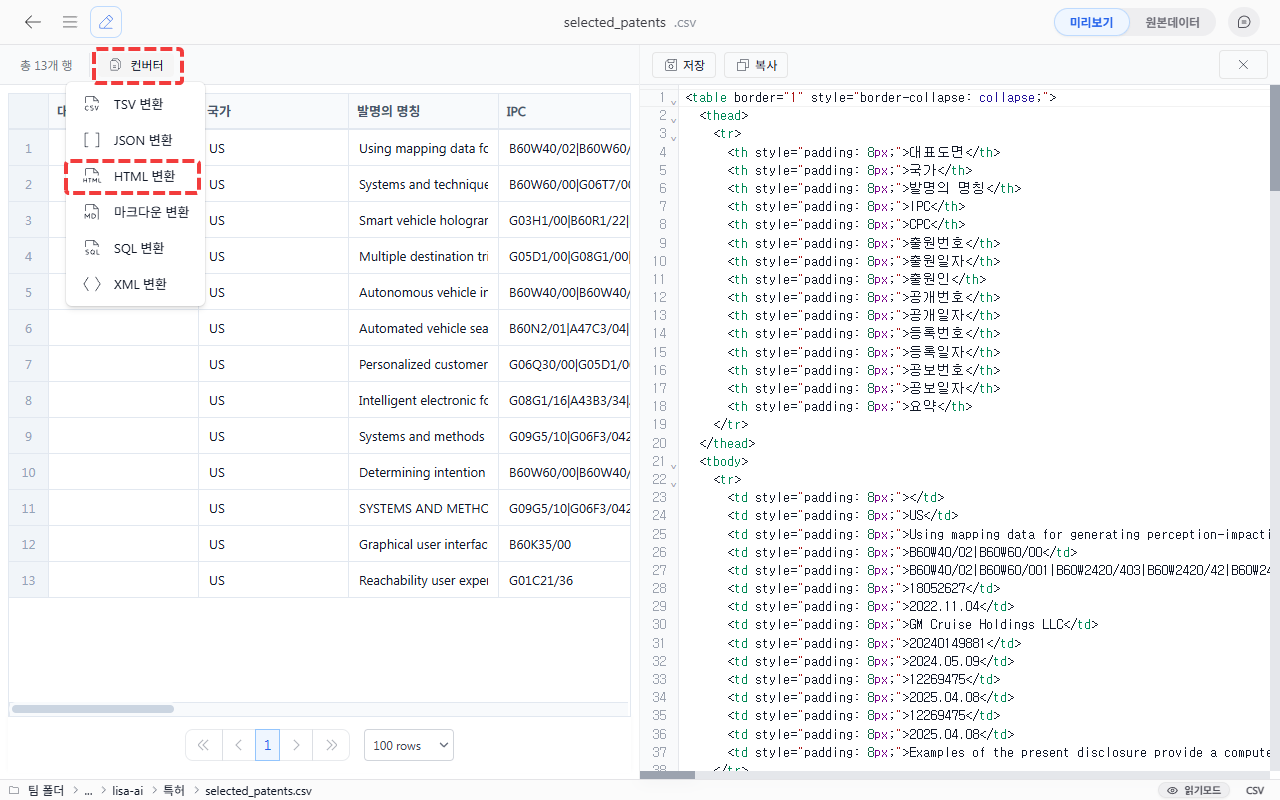Go to next page arrow
The height and width of the screenshot is (800, 1280).
click(x=296, y=745)
